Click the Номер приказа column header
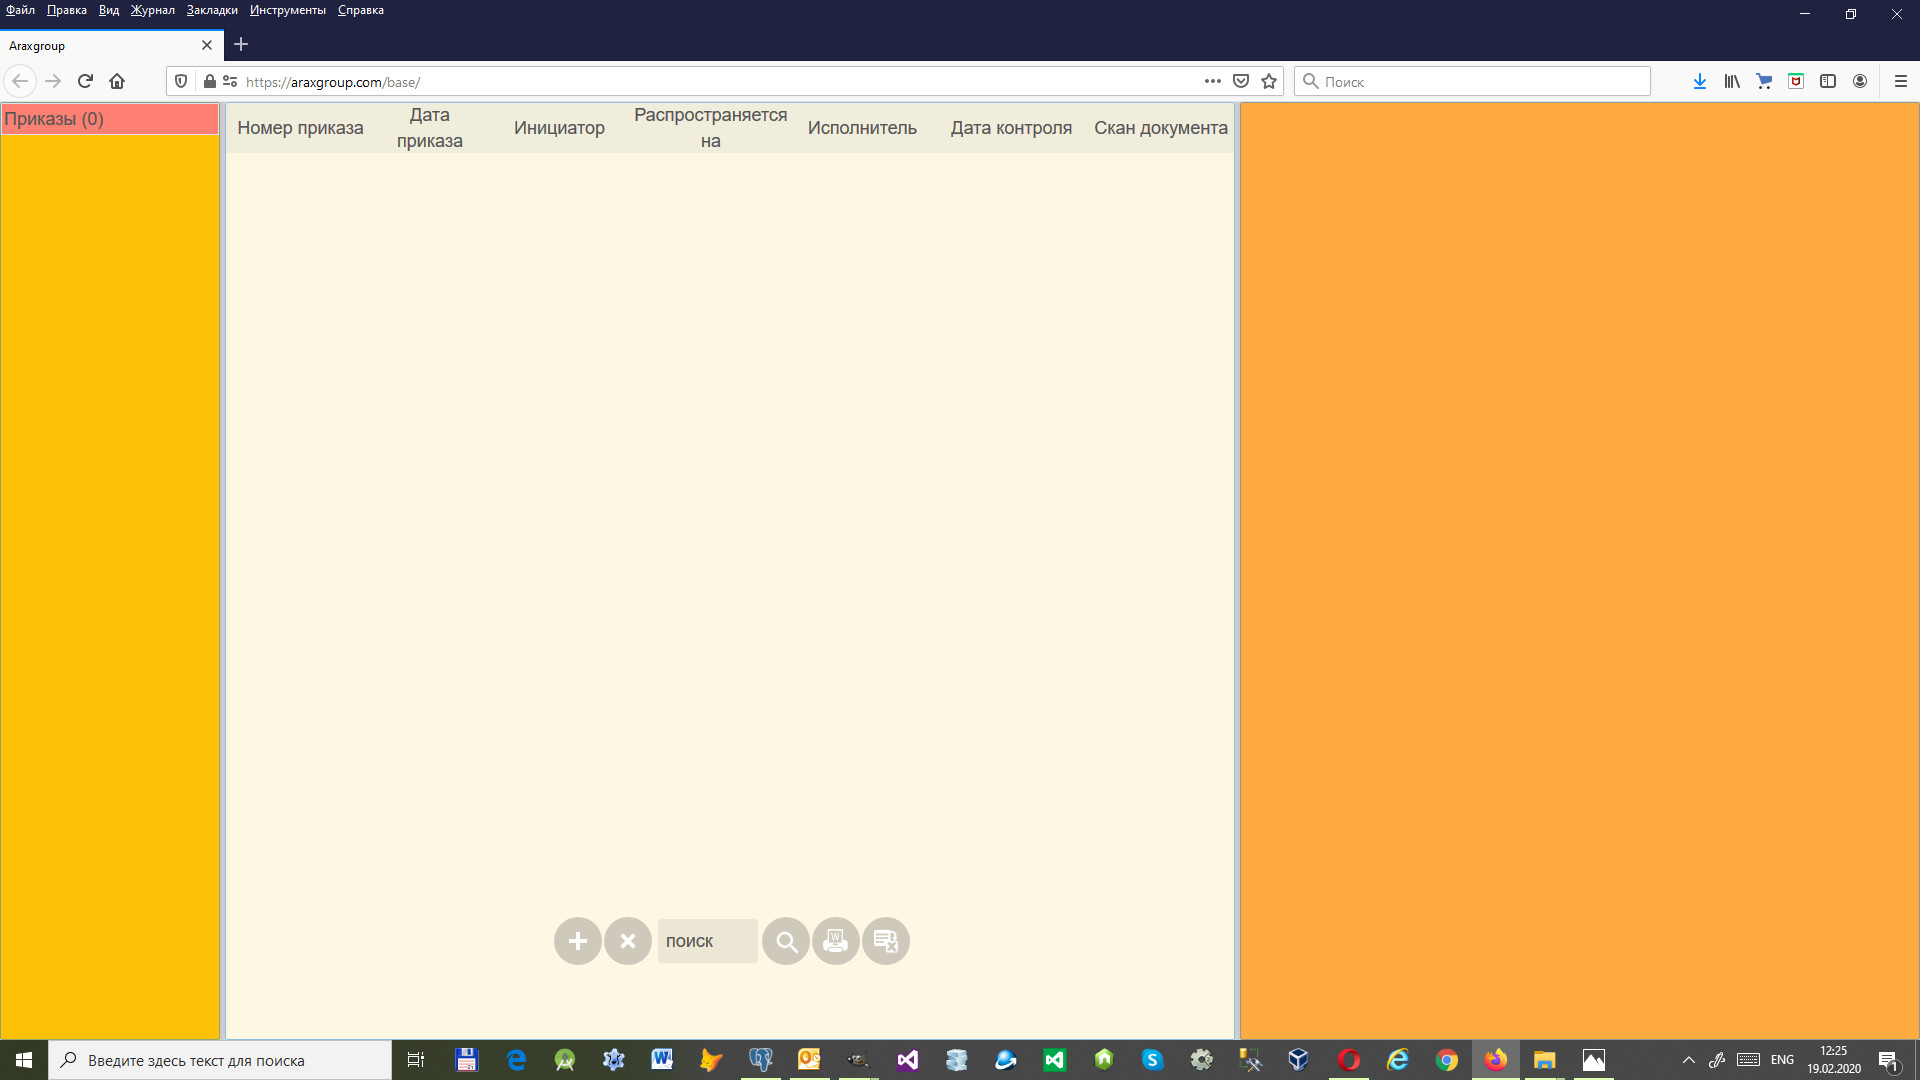This screenshot has height=1080, width=1920. click(x=300, y=128)
